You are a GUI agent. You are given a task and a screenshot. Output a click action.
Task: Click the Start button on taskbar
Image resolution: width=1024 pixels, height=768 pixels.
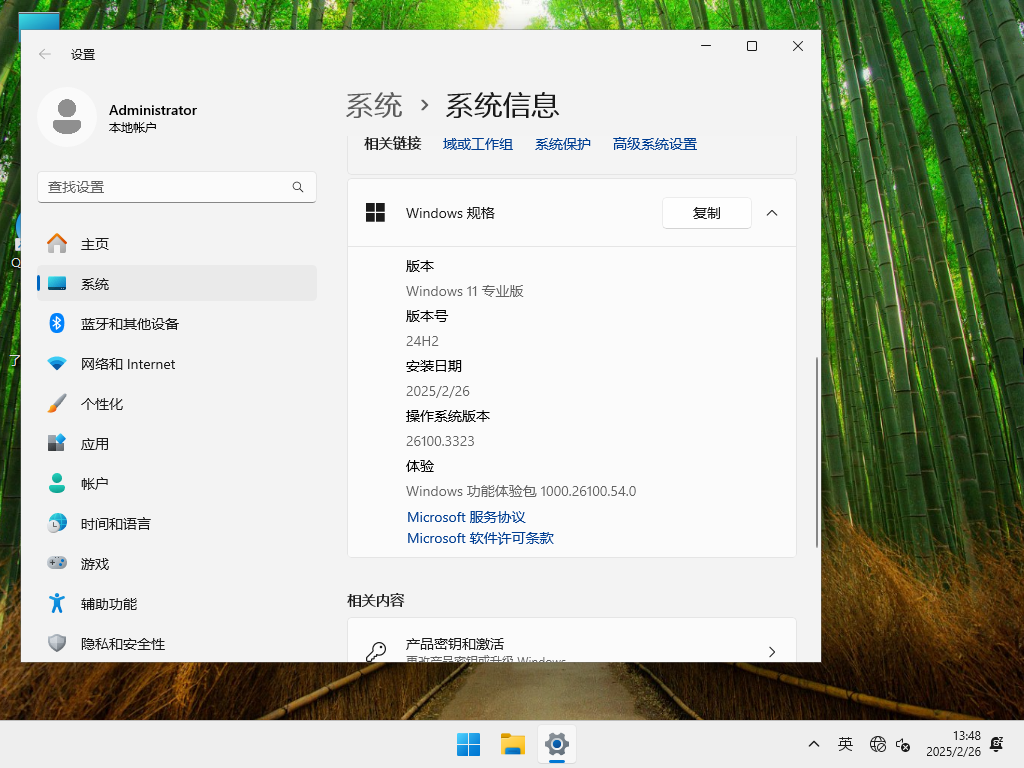pyautogui.click(x=468, y=744)
